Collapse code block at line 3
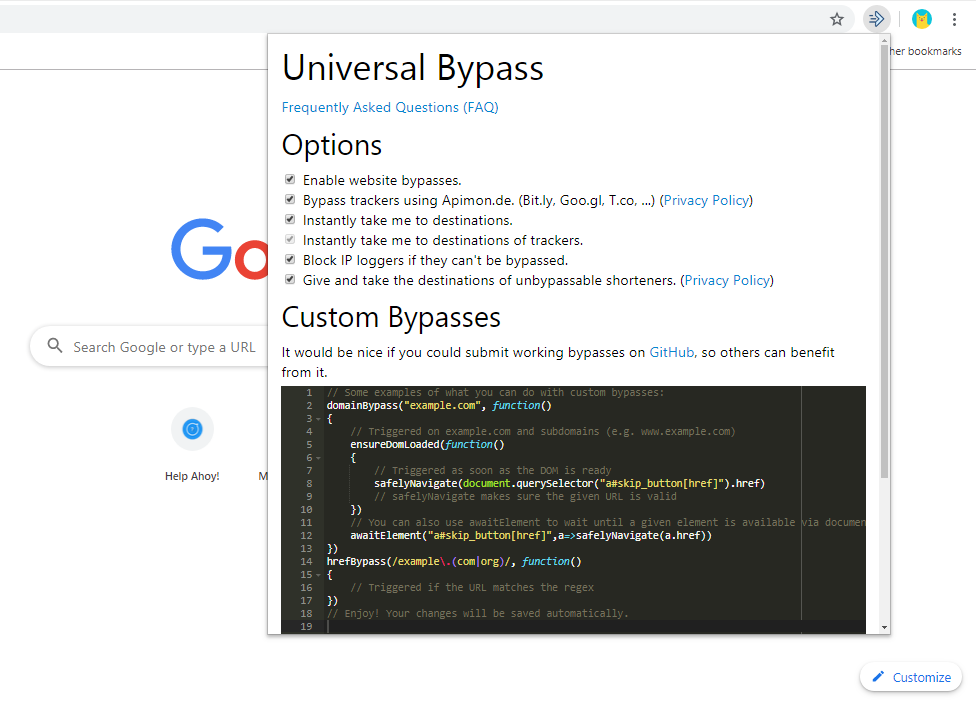Screen dimensions: 976x703 click(x=318, y=419)
